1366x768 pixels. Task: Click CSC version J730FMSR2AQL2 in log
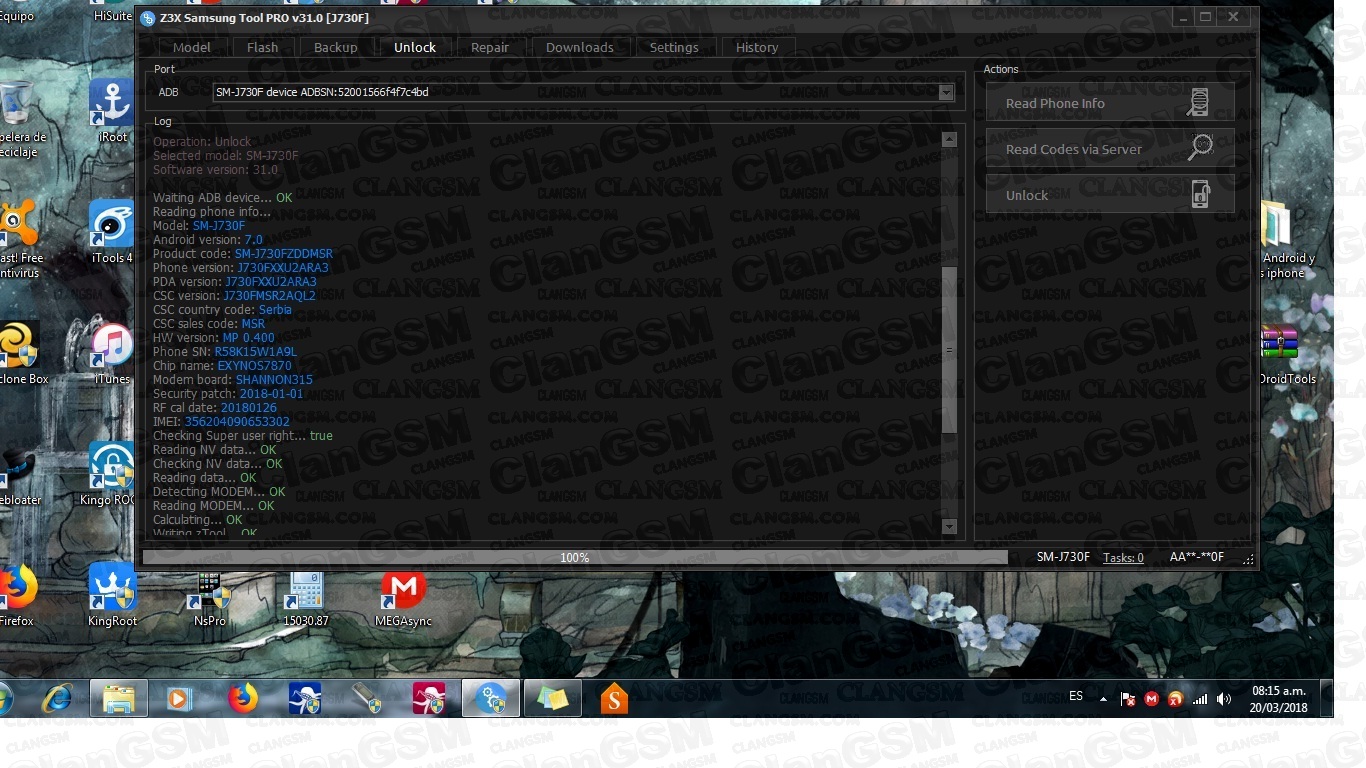point(269,296)
